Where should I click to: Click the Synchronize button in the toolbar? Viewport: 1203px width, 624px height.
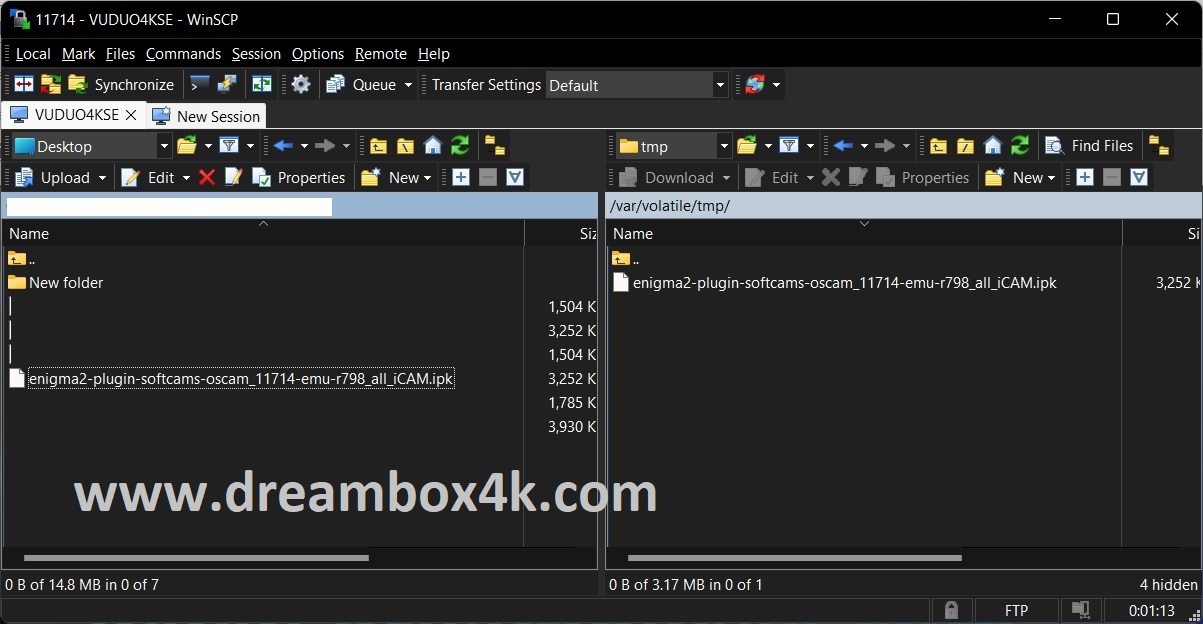pyautogui.click(x=121, y=85)
